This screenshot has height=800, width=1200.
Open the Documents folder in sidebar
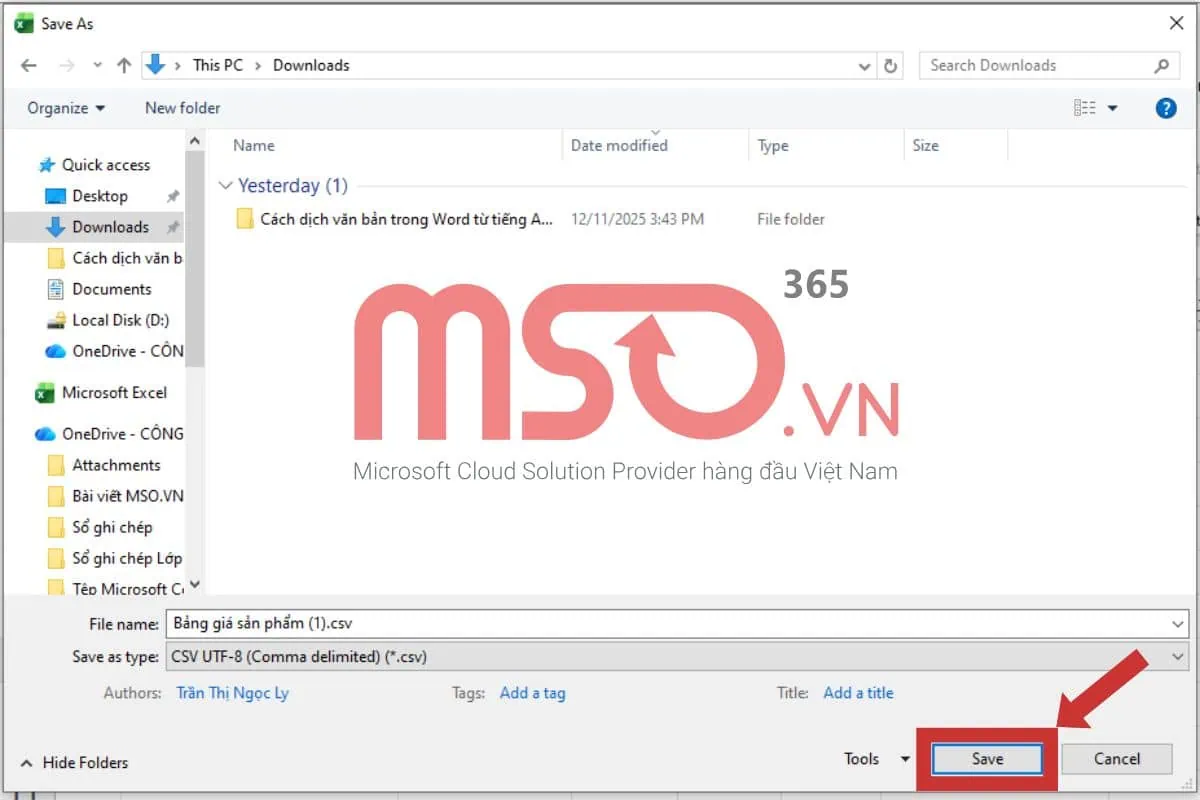point(111,289)
